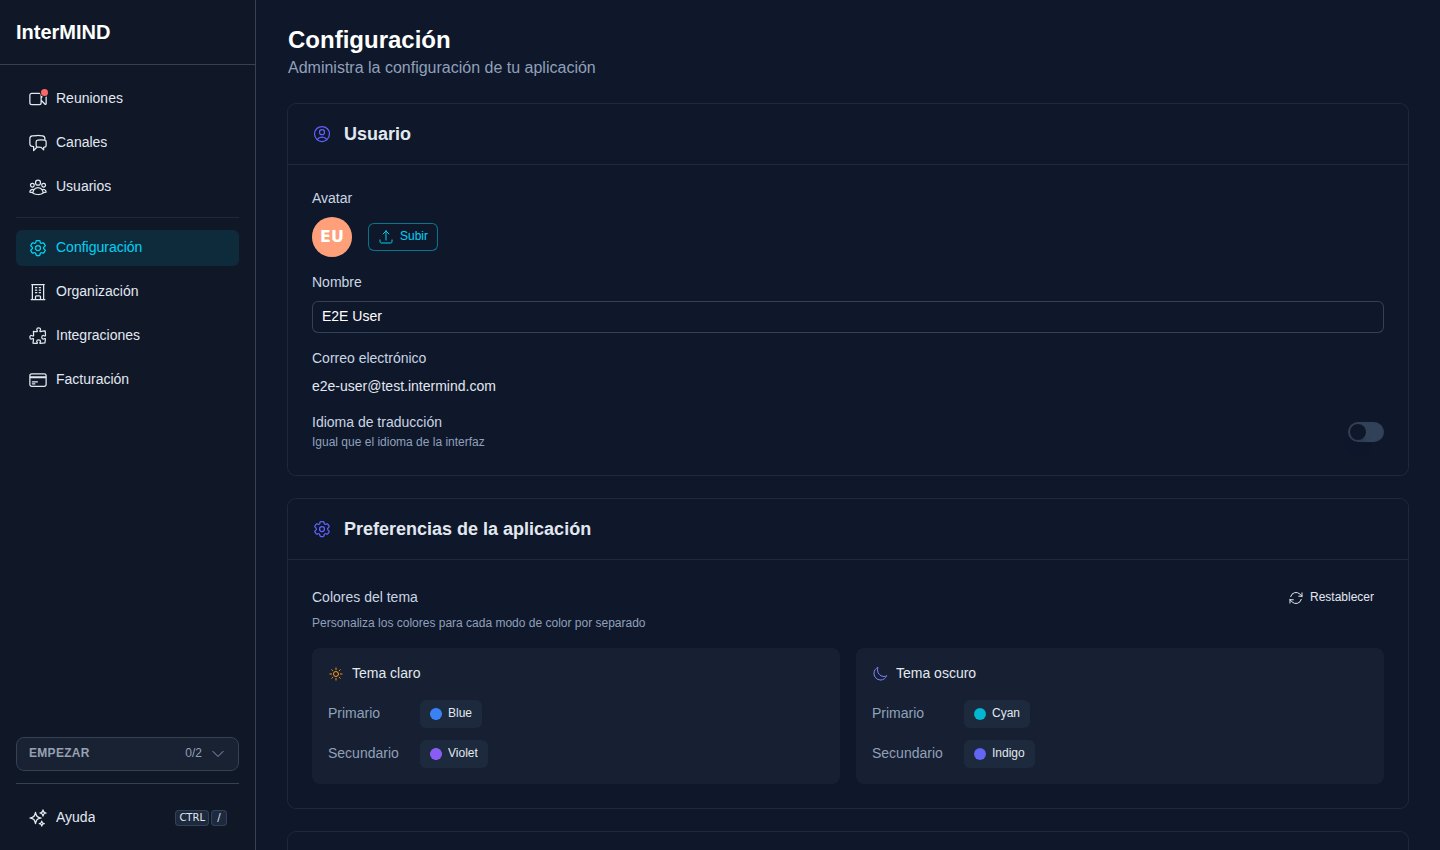Change Tema oscuro secondary Indigo color
Screen dimensions: 1440x850
[999, 753]
